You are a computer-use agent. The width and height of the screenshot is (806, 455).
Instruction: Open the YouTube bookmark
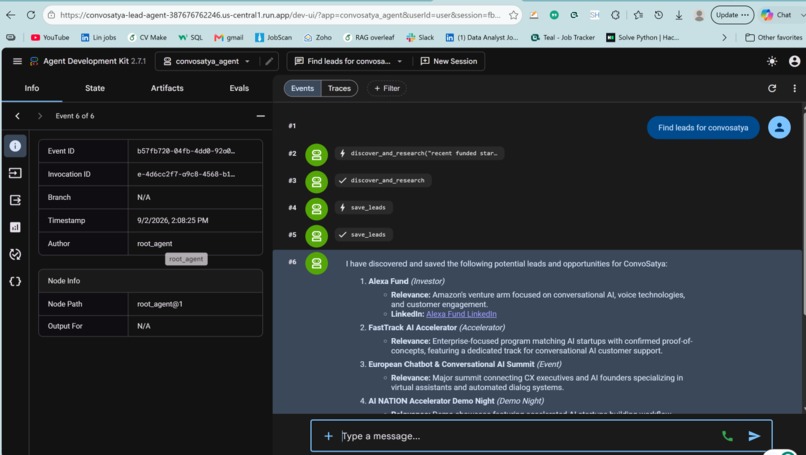click(50, 38)
